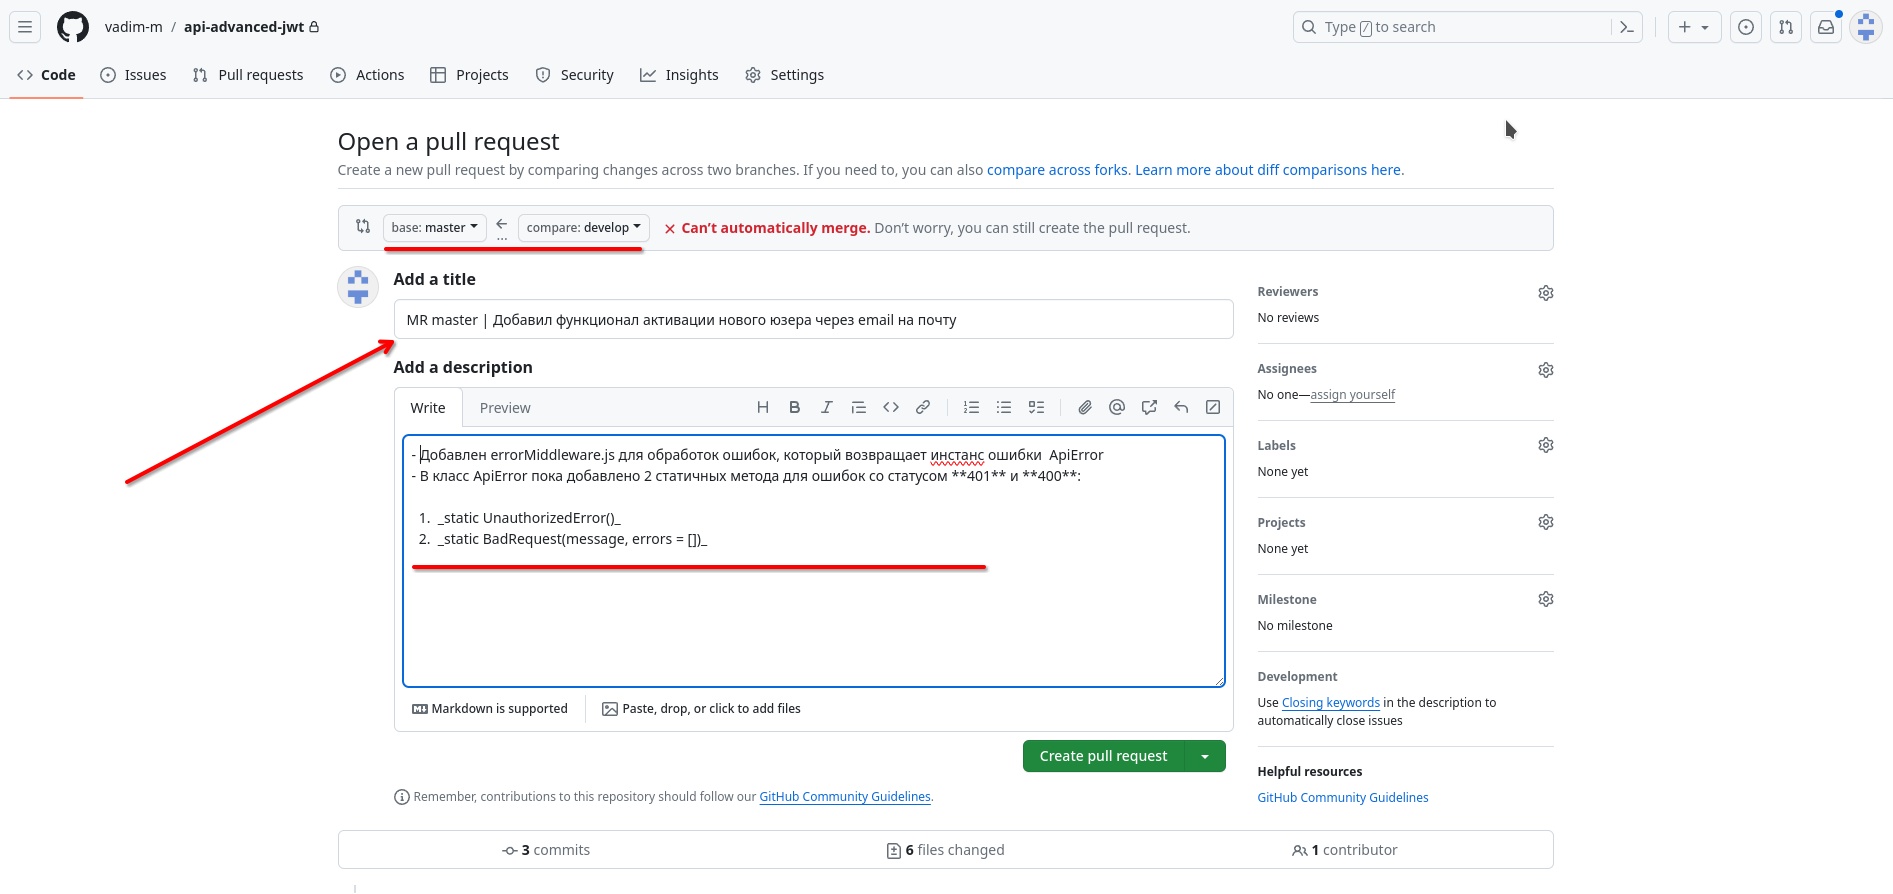This screenshot has height=894, width=1893.
Task: Open compare across forks link
Action: coord(1057,170)
